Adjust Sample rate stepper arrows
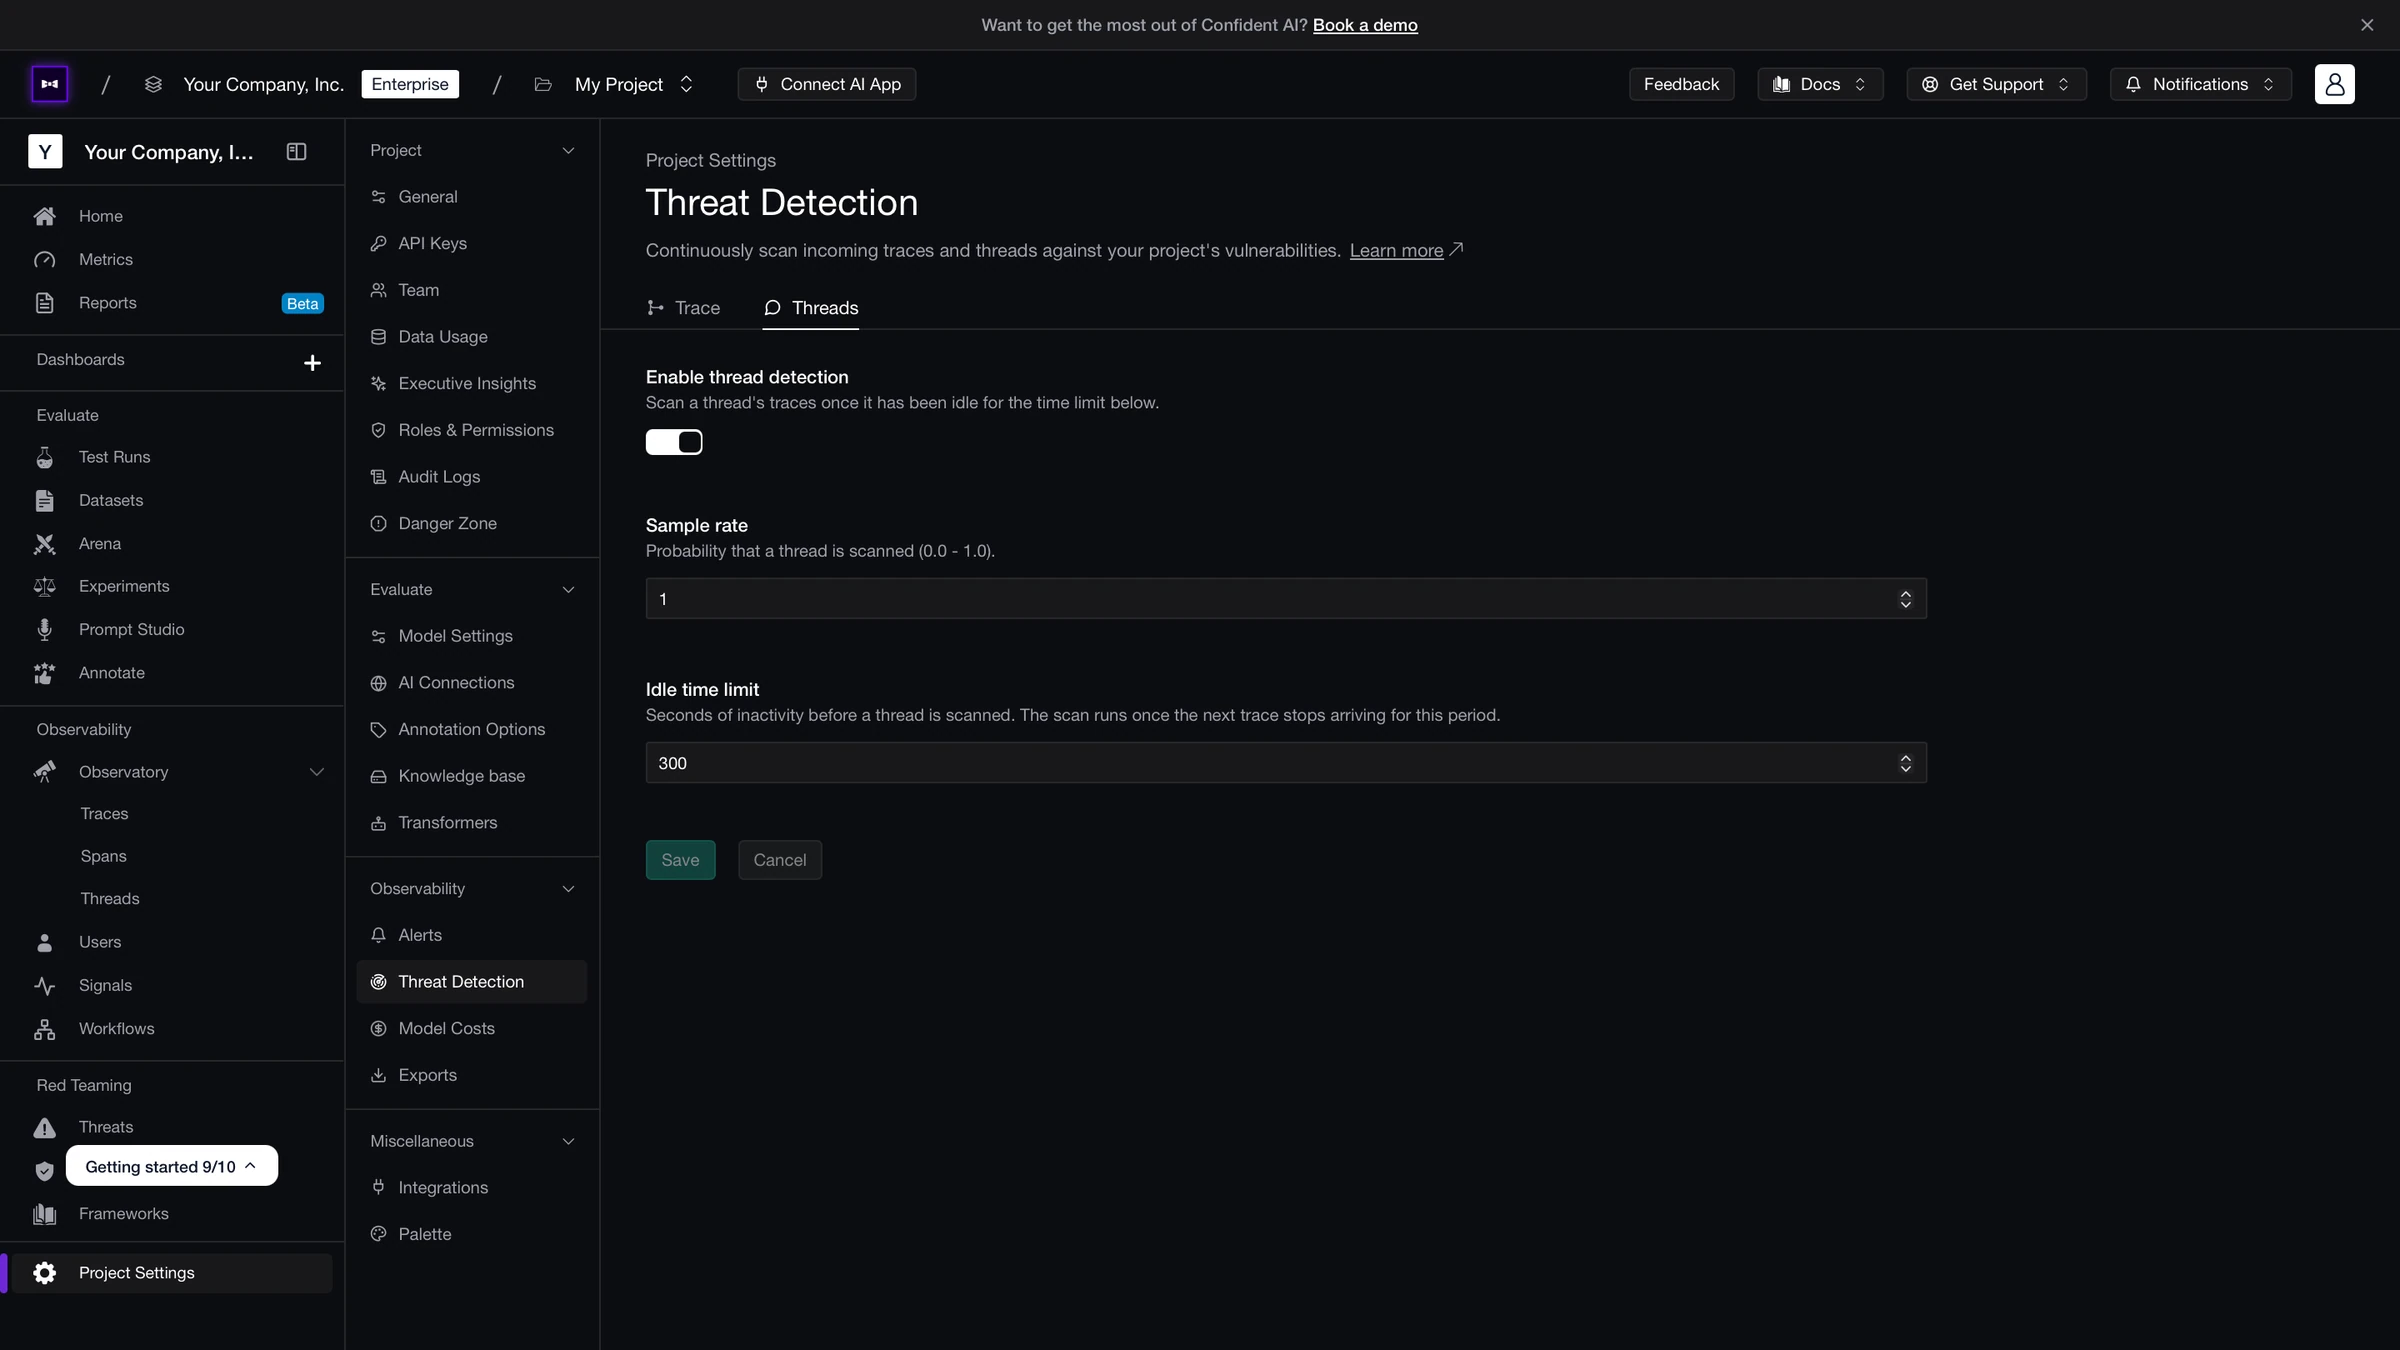 [1905, 599]
